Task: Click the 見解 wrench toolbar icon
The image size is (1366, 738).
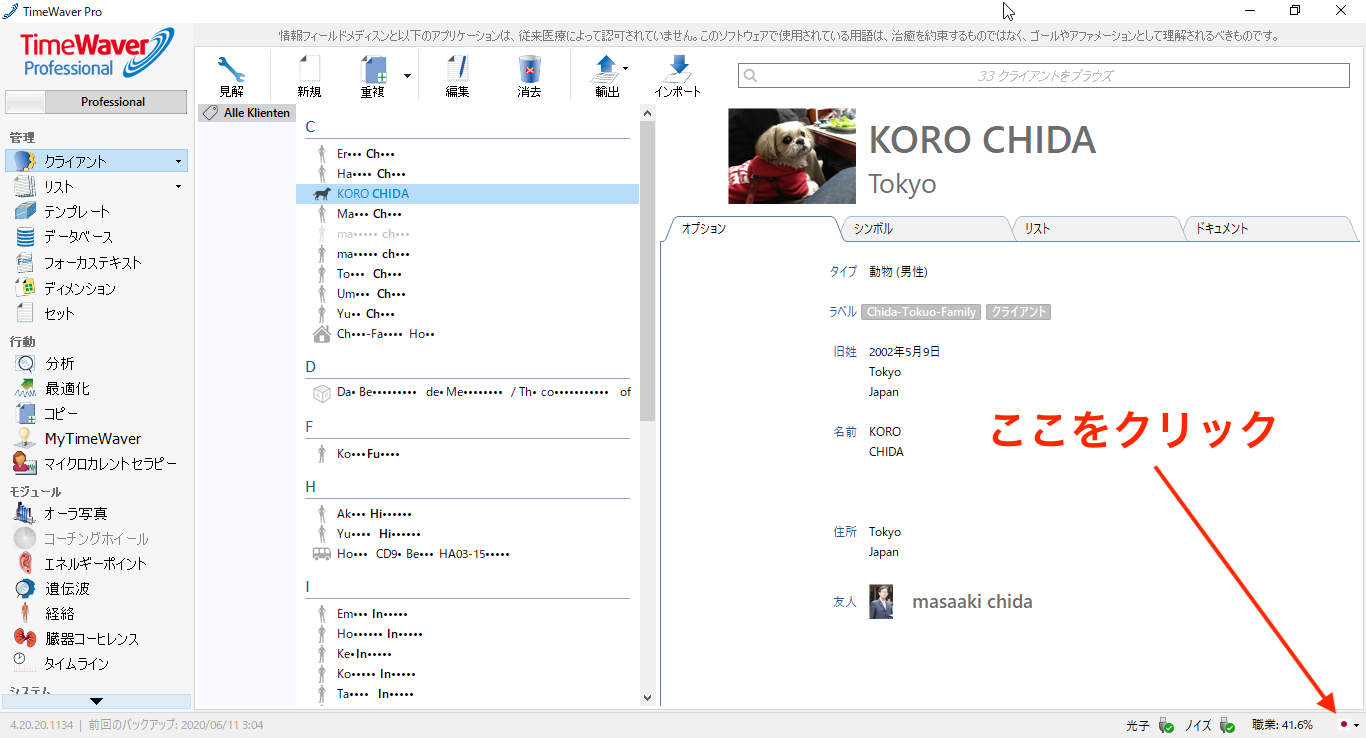Action: [231, 69]
